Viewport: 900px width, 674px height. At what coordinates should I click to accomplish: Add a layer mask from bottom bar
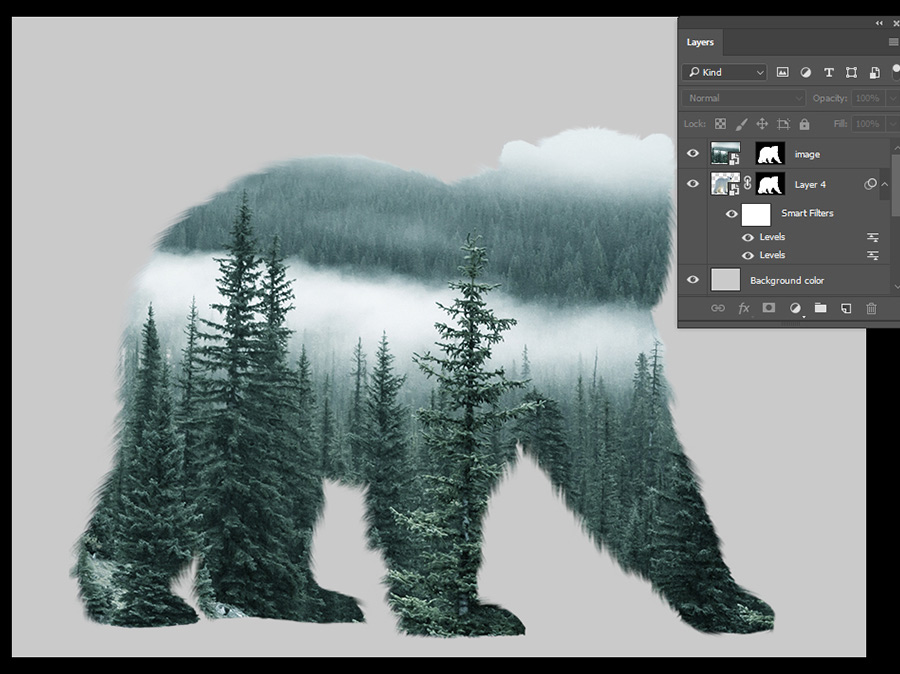click(x=769, y=308)
